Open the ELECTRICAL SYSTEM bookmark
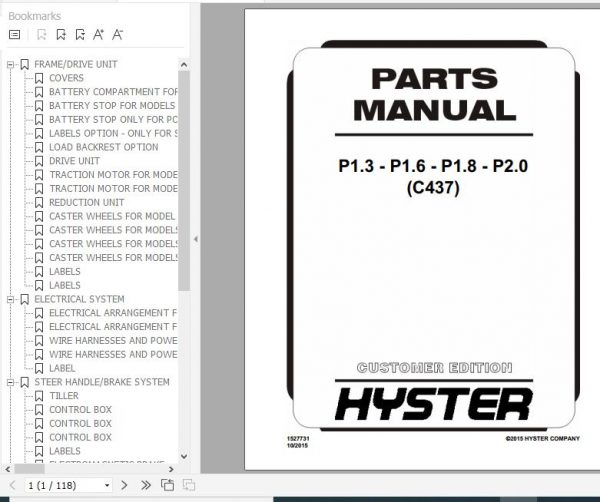 pyautogui.click(x=79, y=299)
